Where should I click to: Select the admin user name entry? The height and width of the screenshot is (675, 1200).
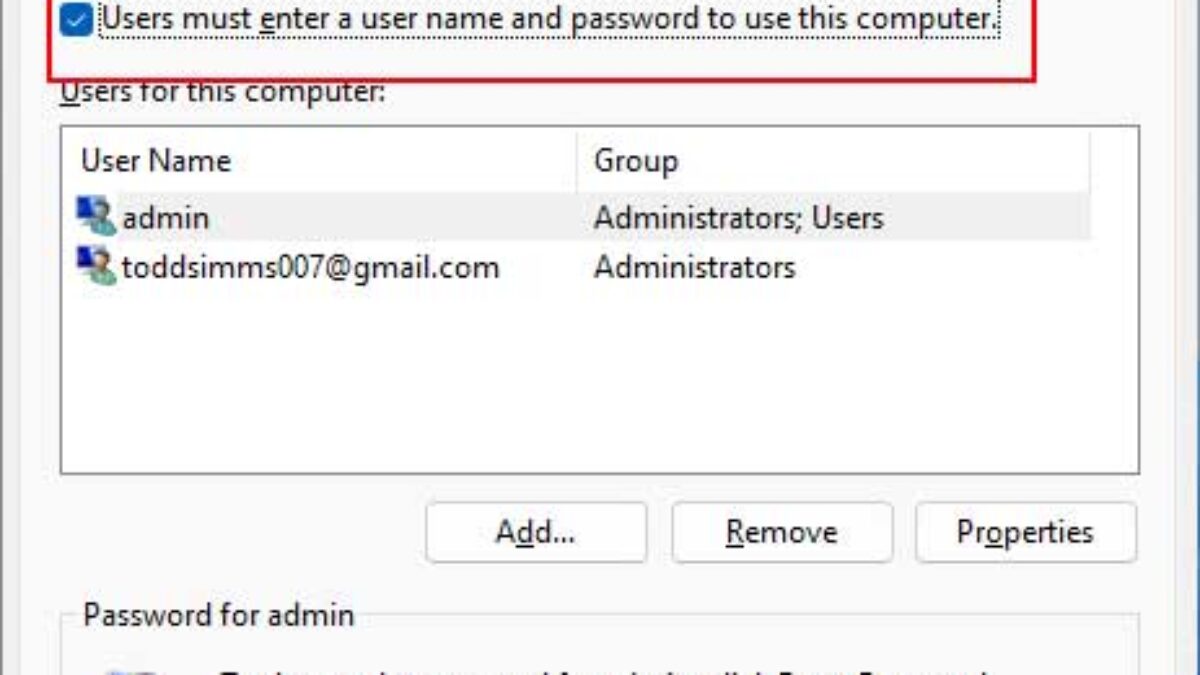[165, 218]
